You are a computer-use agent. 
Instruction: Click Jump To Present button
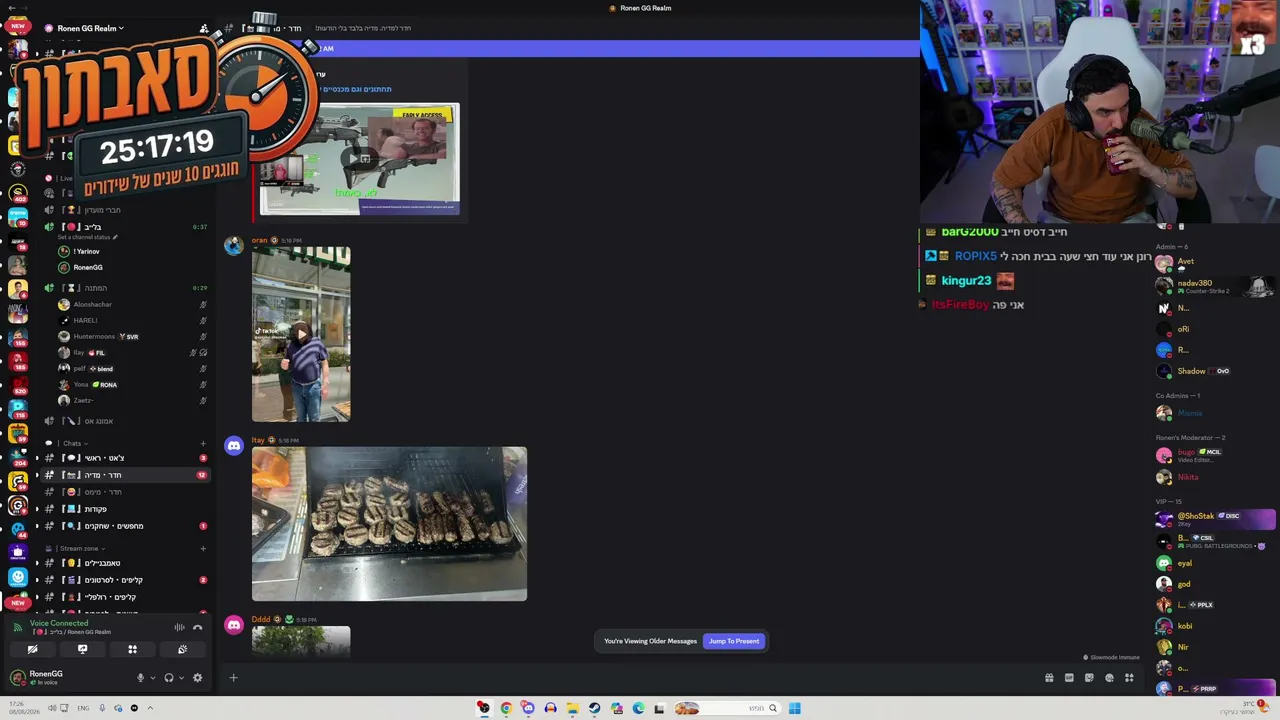pos(734,641)
